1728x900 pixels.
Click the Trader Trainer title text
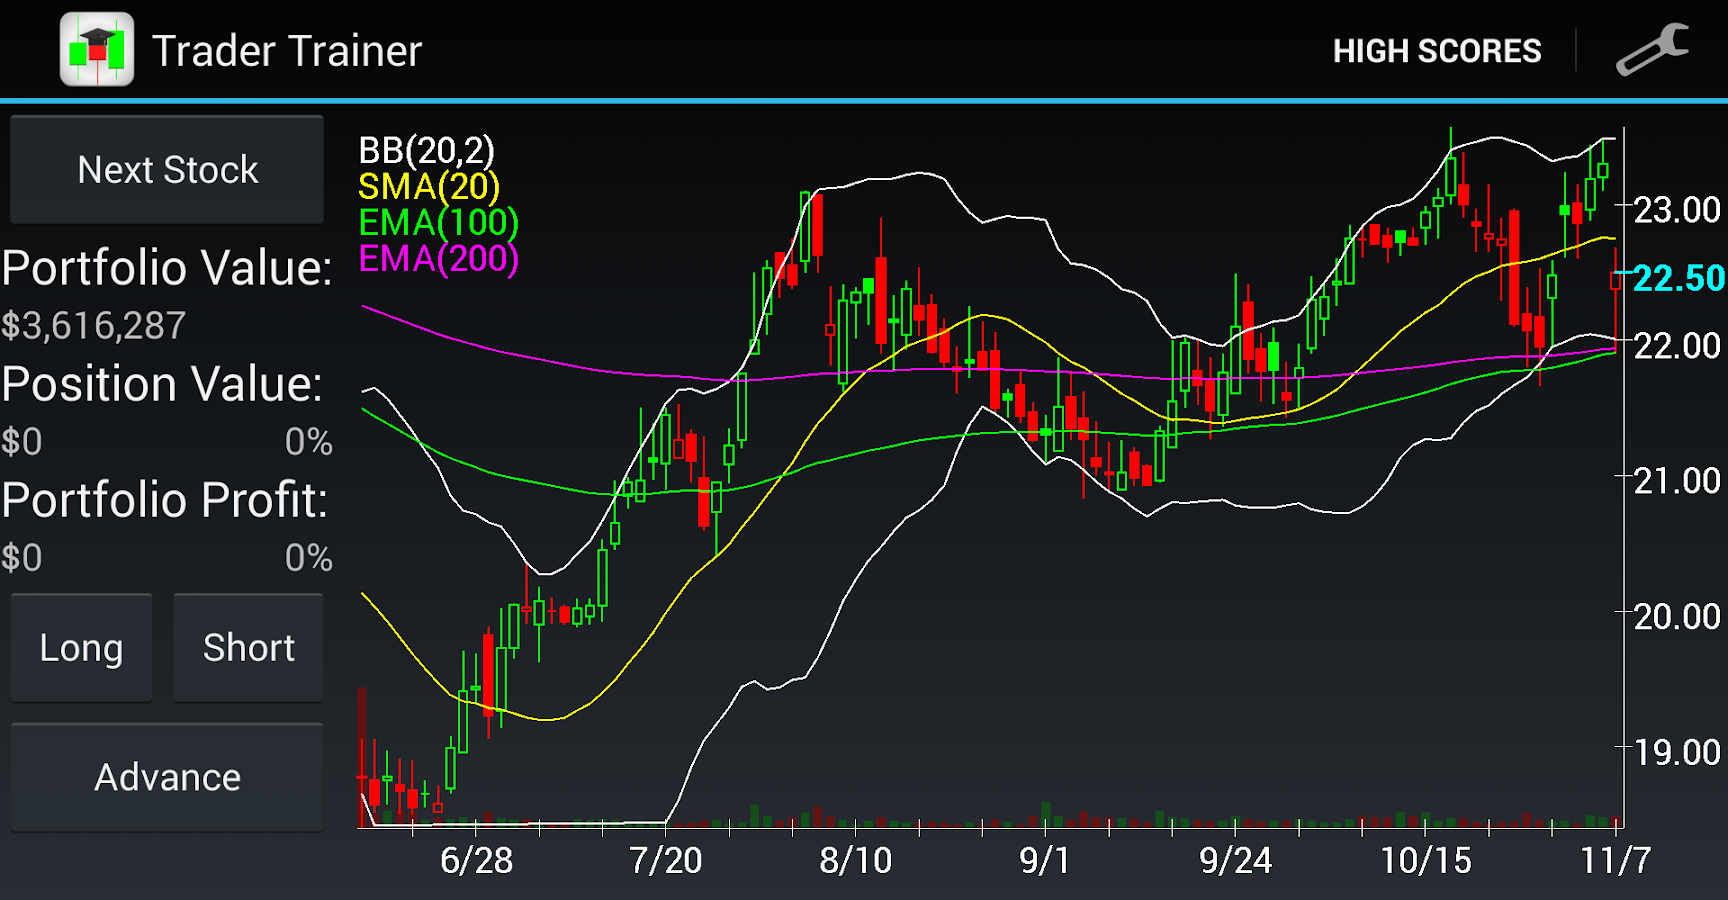[287, 51]
